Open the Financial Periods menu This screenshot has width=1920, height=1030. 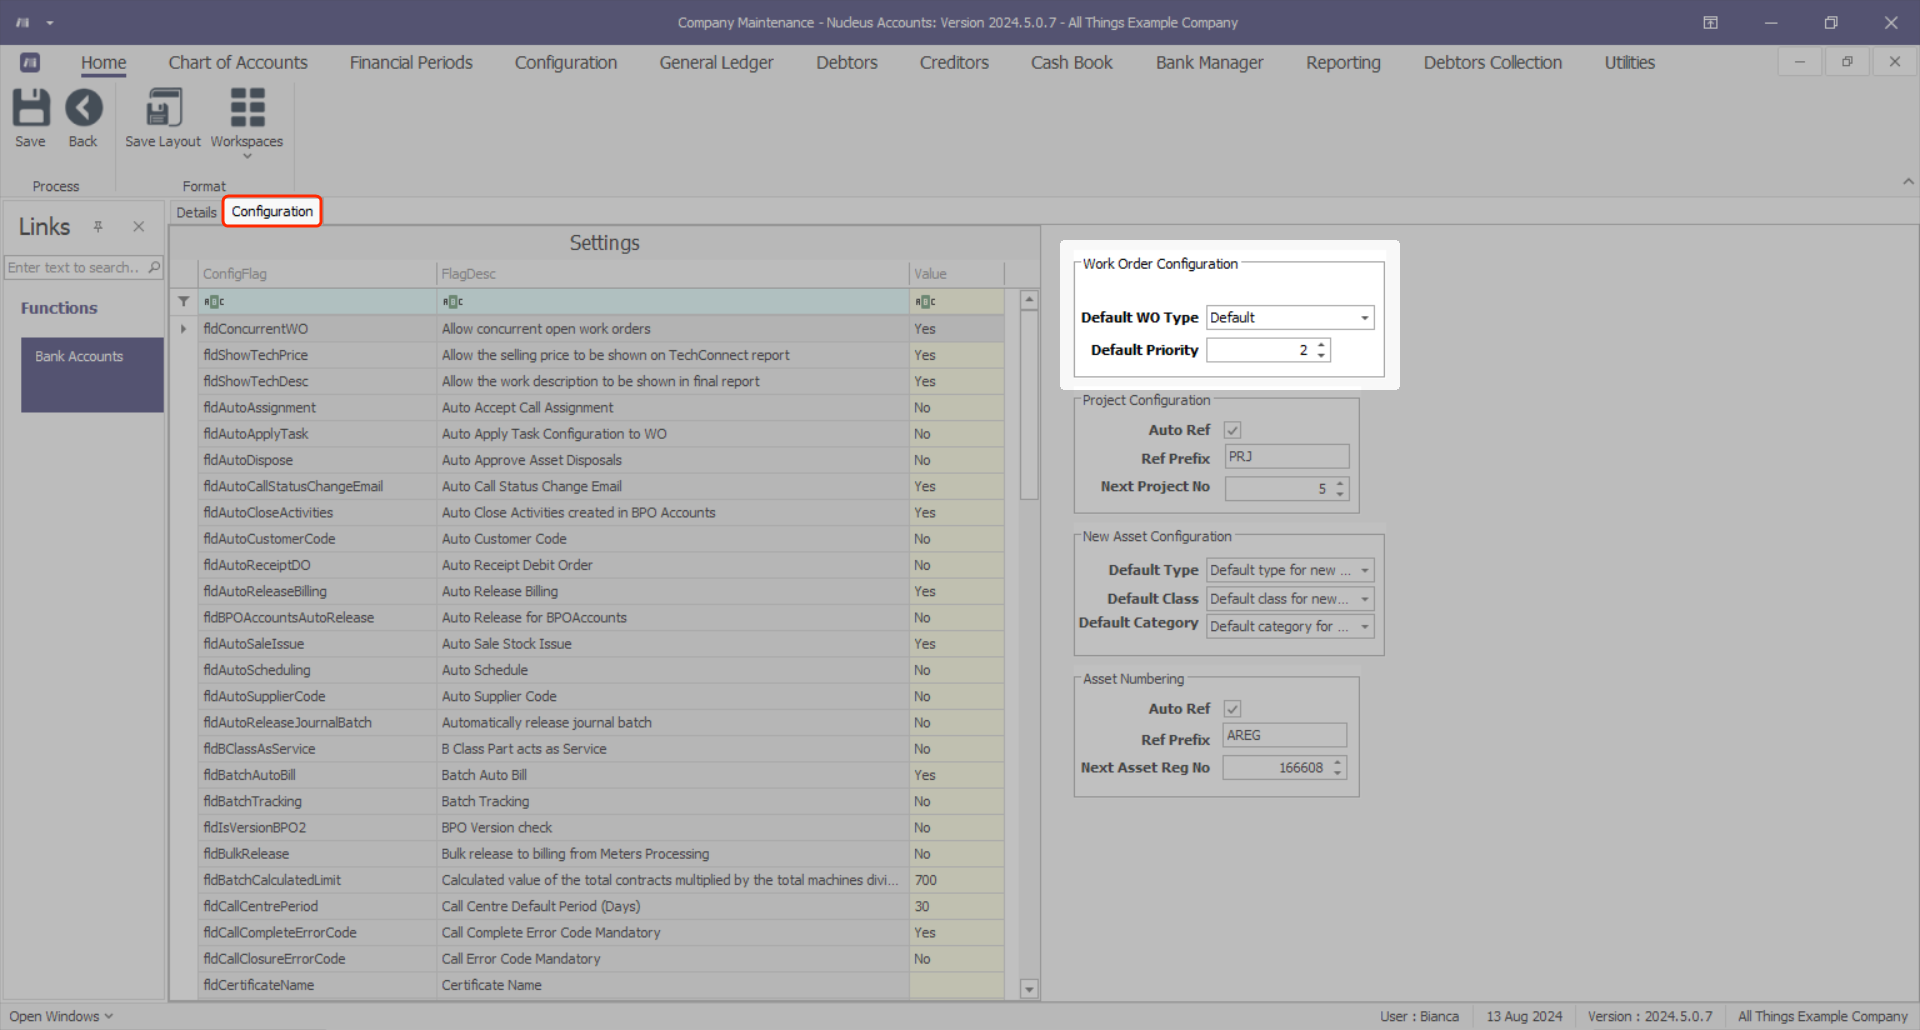(411, 63)
